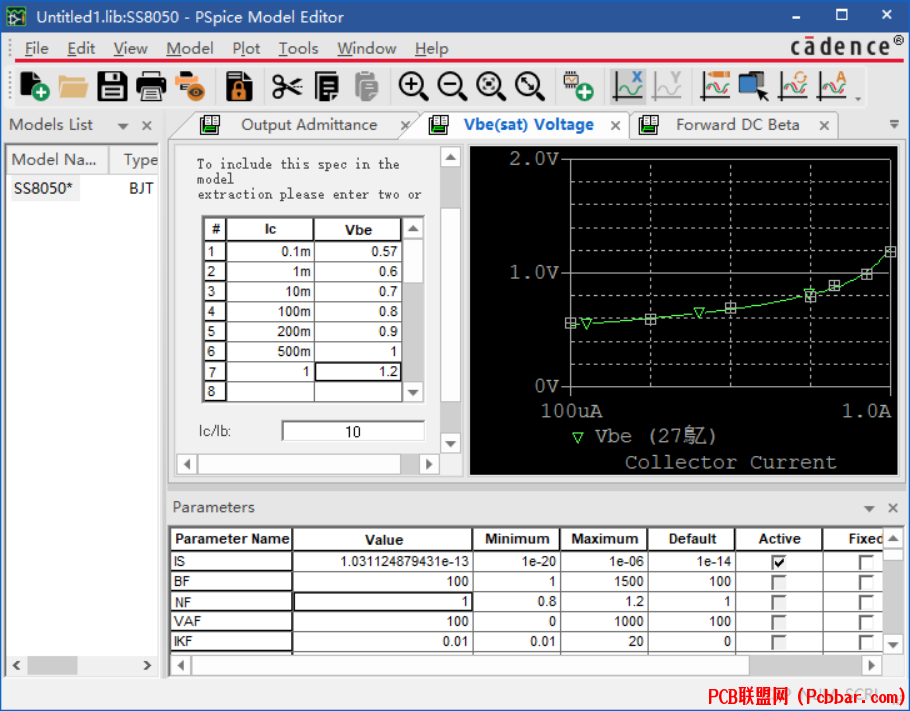Click the Ic/Ib input field
910x711 pixels.
(x=353, y=432)
